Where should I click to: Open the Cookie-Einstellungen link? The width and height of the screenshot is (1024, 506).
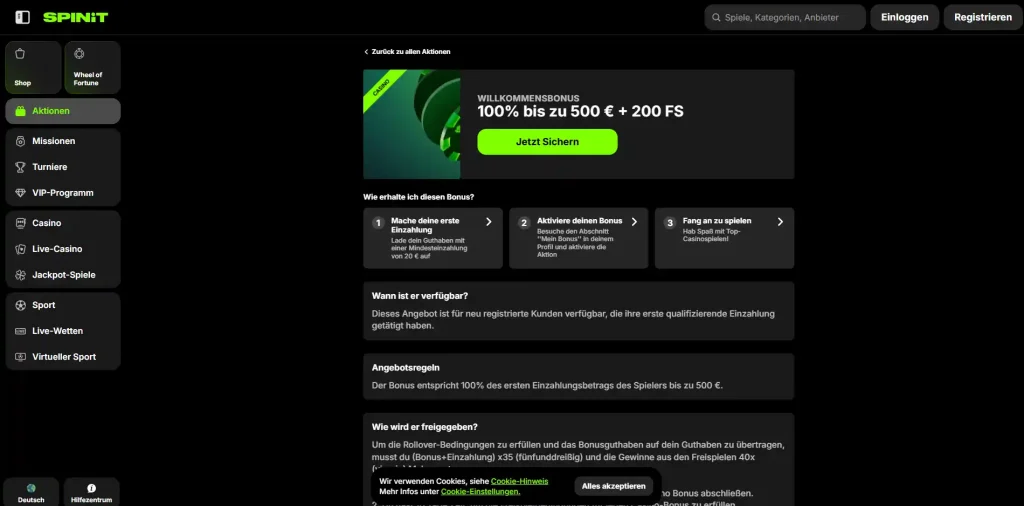point(481,492)
